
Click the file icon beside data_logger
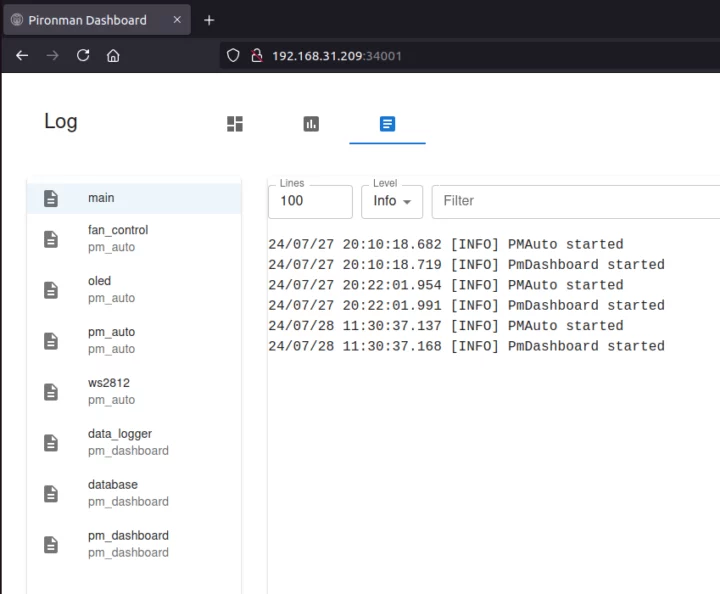coord(51,442)
